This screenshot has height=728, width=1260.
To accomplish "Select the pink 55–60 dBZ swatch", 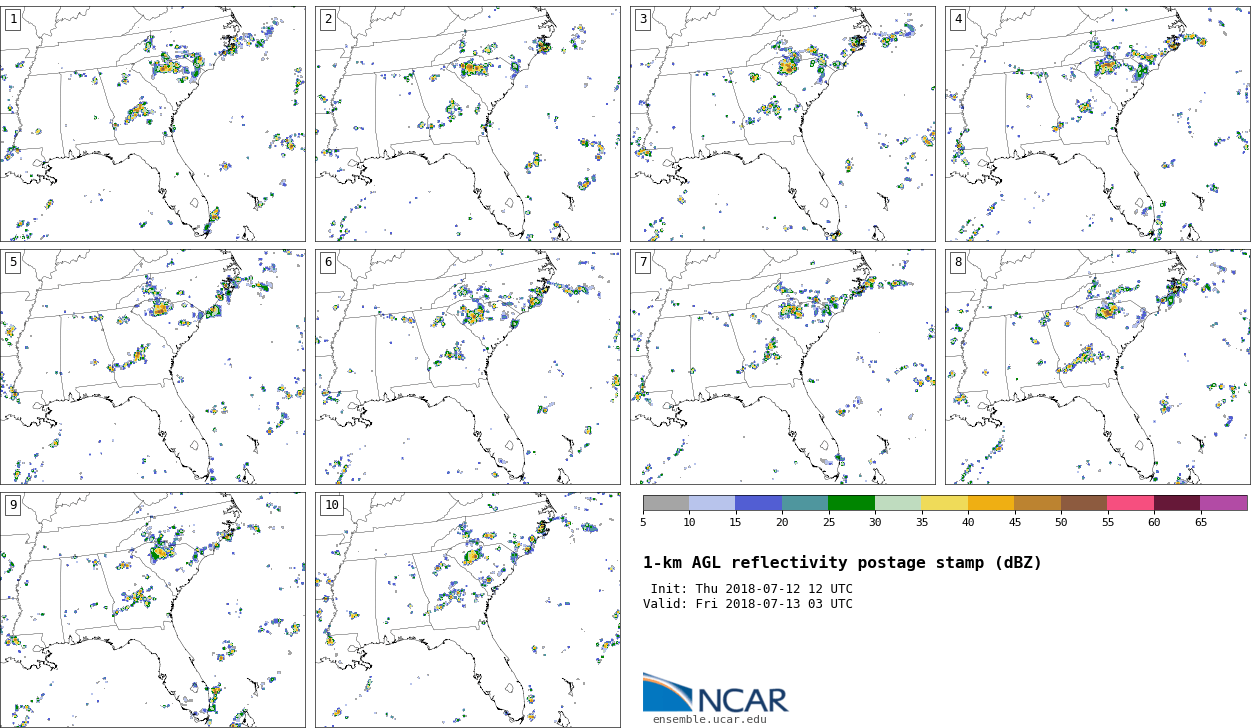I will click(x=1130, y=503).
